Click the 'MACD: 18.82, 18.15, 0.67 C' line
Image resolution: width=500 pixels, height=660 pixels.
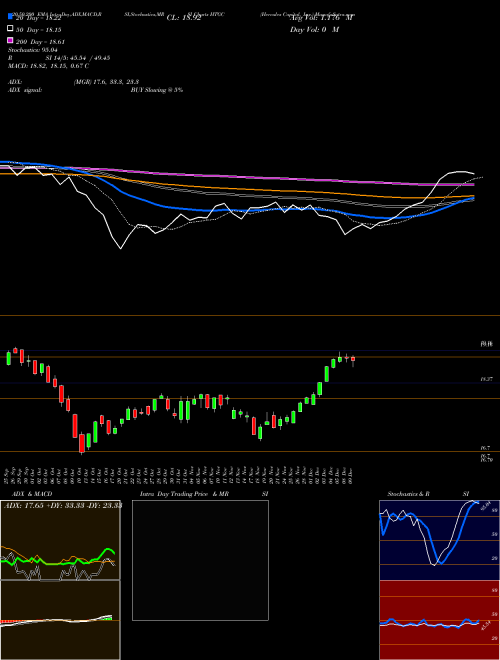coord(48,66)
